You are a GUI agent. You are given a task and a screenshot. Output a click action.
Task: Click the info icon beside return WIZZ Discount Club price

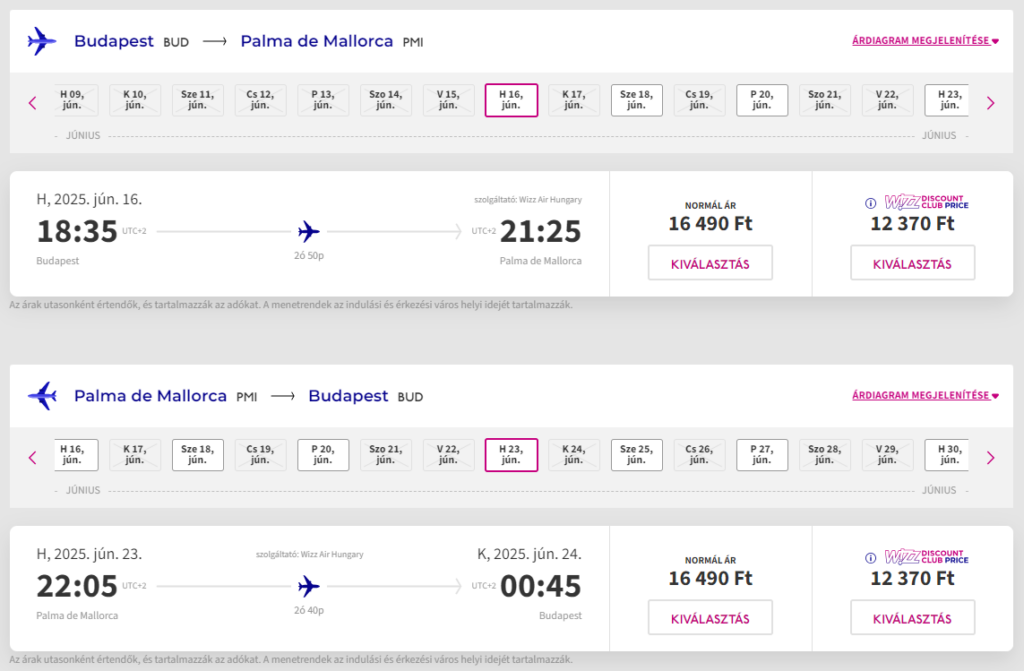click(x=869, y=558)
